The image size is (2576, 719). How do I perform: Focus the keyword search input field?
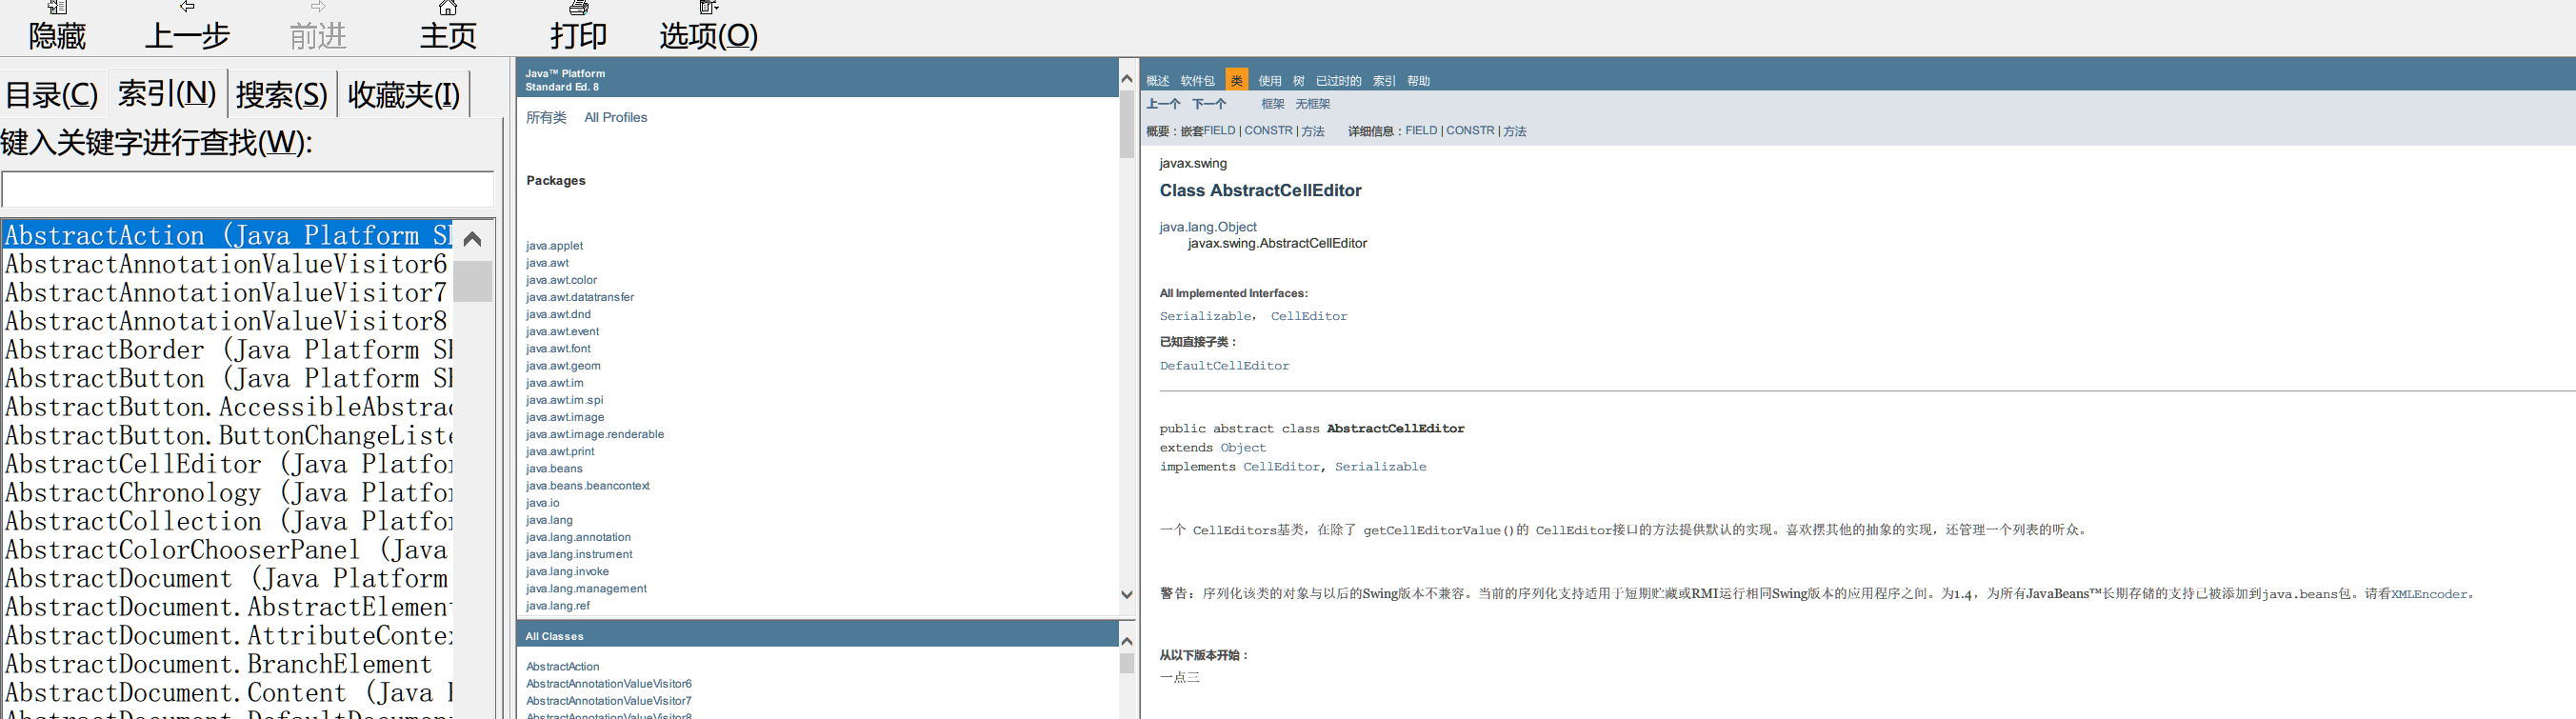(248, 189)
